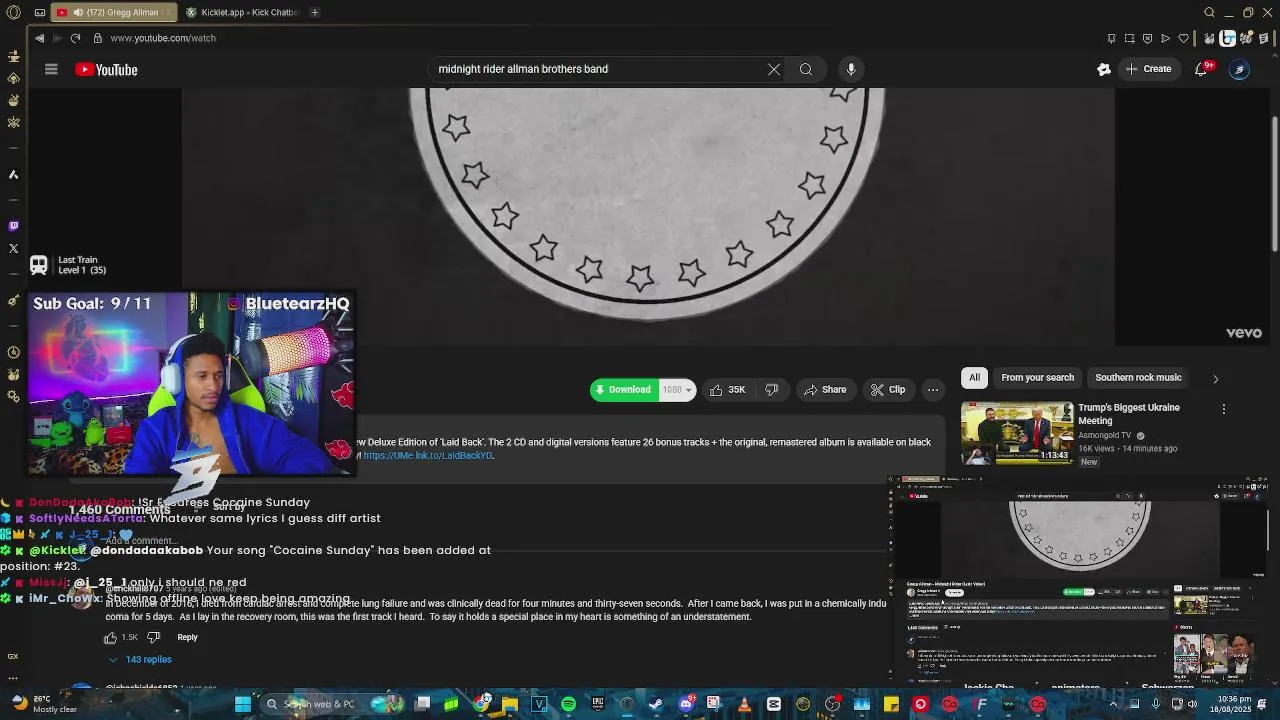Reload the YouTube page
The image size is (1280, 720).
75,38
